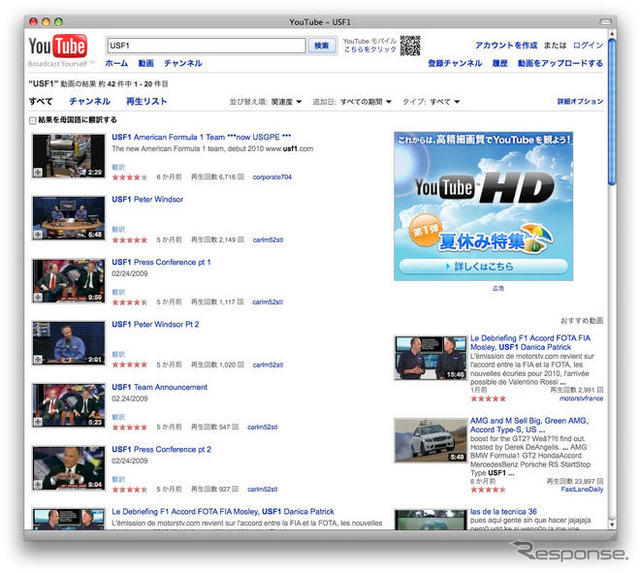Click the YouTube HD 夏休み特集 ad banner
Screen dimensions: 640x573
coord(483,206)
